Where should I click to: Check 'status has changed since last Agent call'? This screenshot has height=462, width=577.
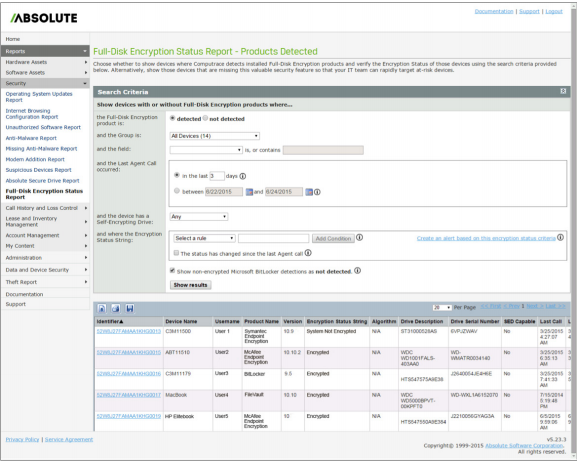click(x=176, y=253)
